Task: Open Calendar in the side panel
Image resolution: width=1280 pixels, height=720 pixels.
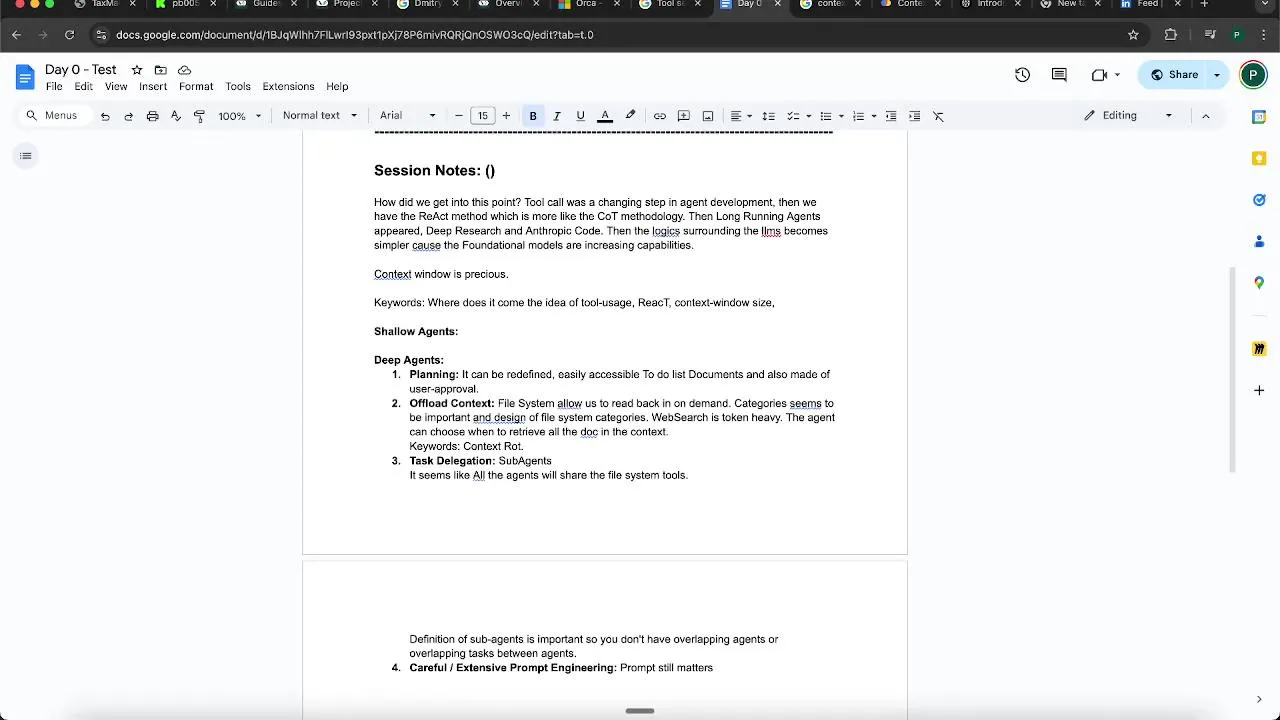Action: (x=1259, y=117)
